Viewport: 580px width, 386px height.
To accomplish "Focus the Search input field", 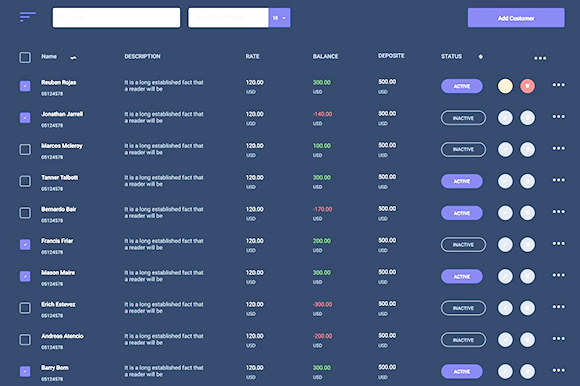I will click(x=117, y=18).
